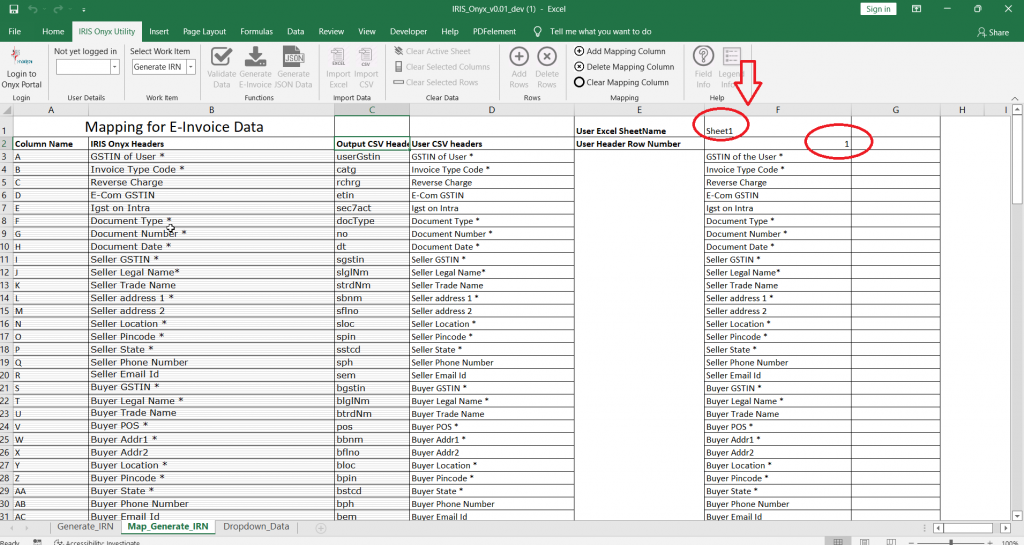This screenshot has width=1024, height=545.
Task: Select the 'Seller Trade Name' cell in column B
Action: (x=211, y=285)
